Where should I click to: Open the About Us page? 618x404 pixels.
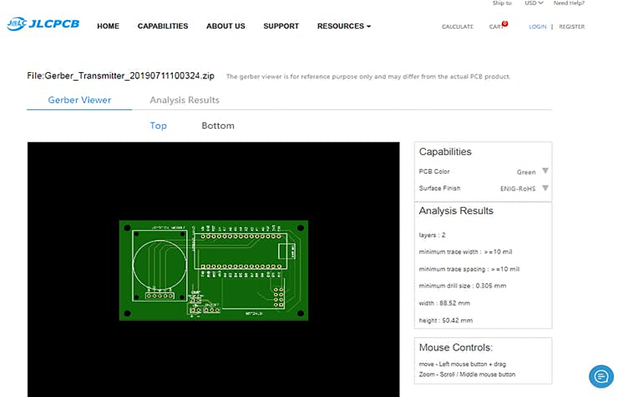[225, 26]
